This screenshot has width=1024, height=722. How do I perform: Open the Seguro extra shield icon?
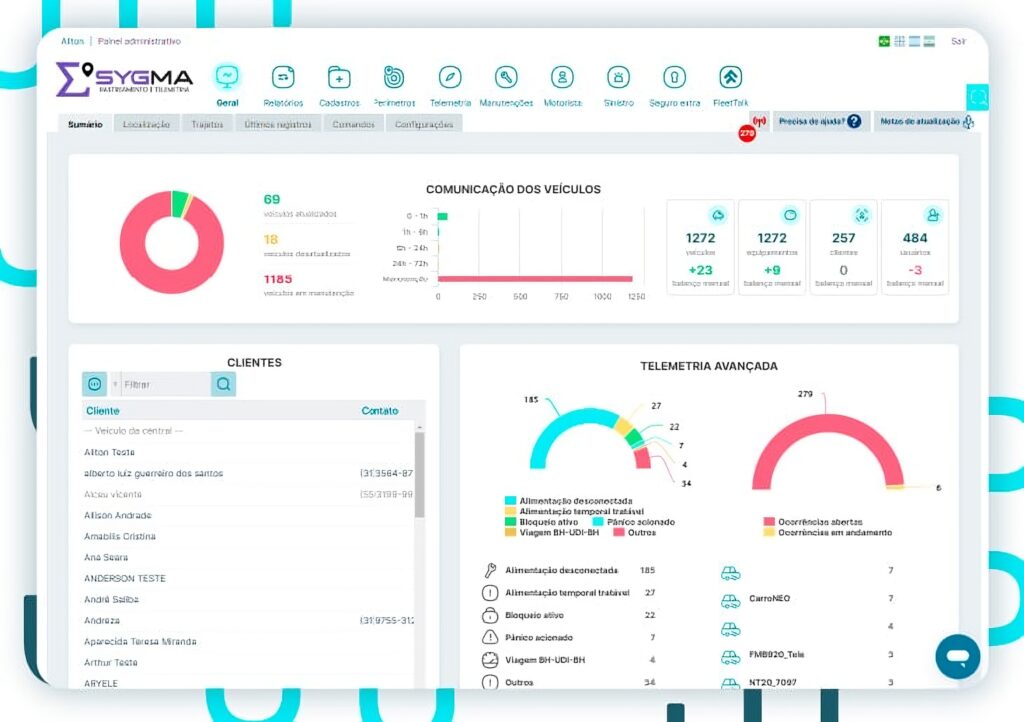[x=675, y=78]
